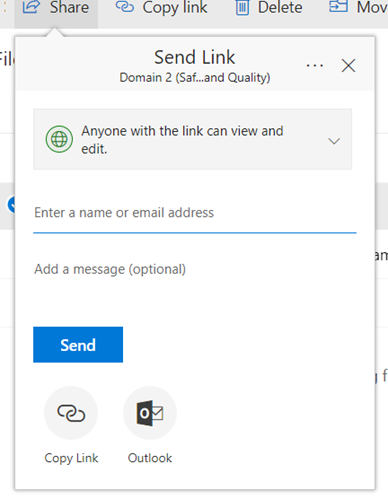Choose the Delete label in toolbar
The height and width of the screenshot is (500, 388).
point(280,7)
